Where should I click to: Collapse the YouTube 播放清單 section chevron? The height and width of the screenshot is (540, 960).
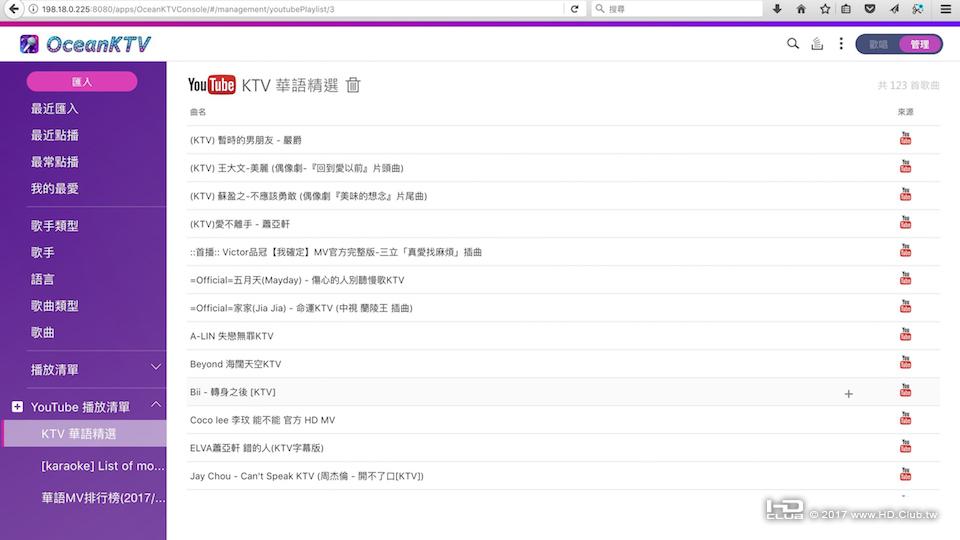click(156, 405)
